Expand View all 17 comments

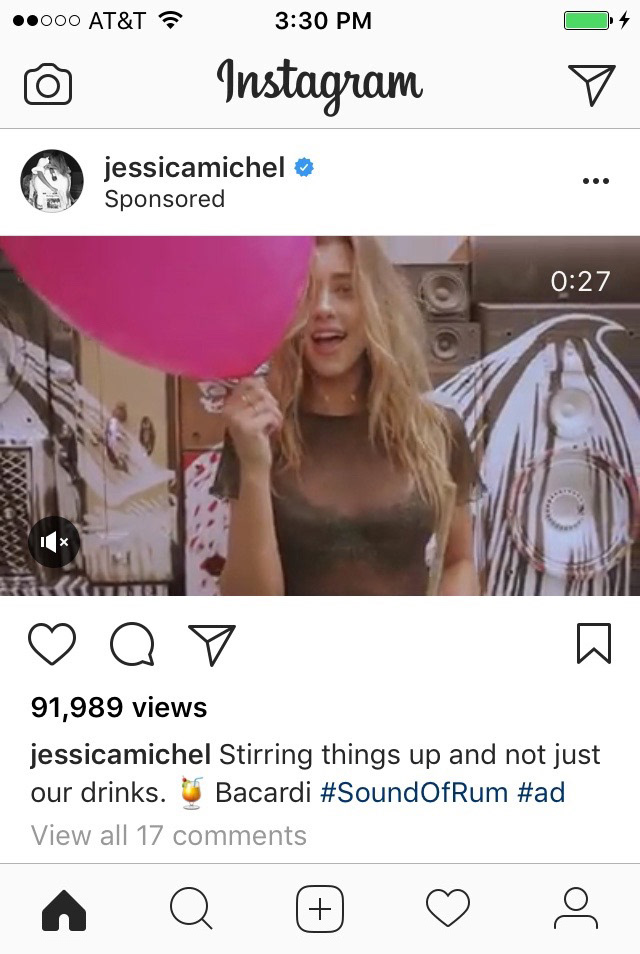pyautogui.click(x=169, y=835)
